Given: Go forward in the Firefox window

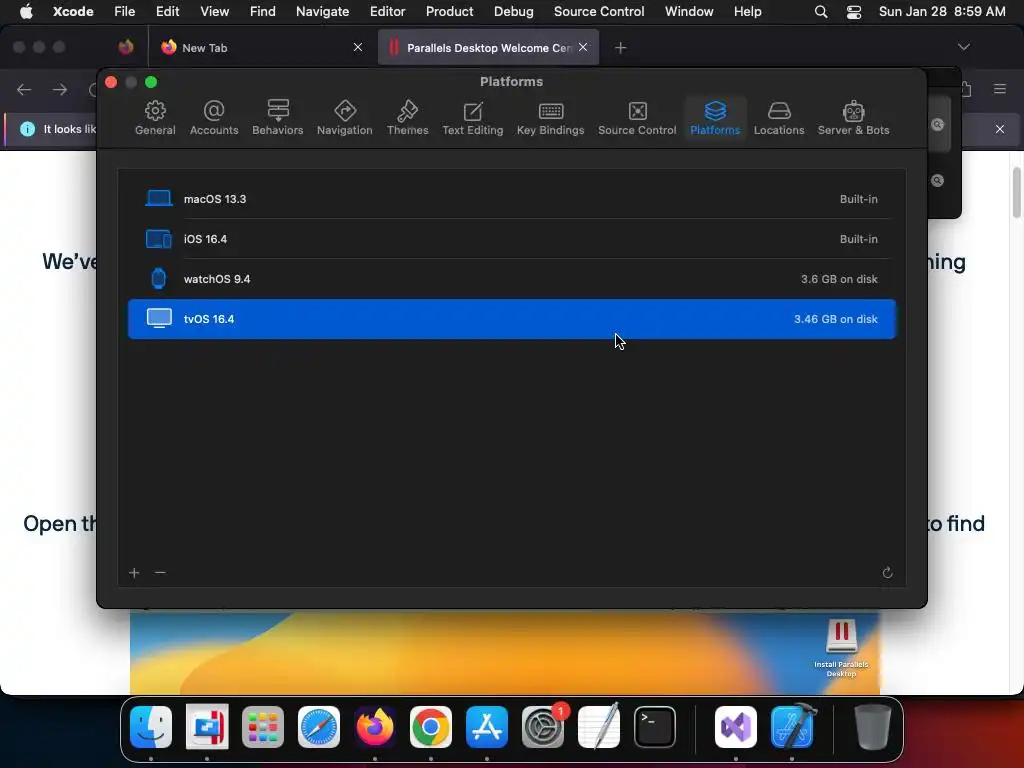Looking at the screenshot, I should pyautogui.click(x=59, y=89).
